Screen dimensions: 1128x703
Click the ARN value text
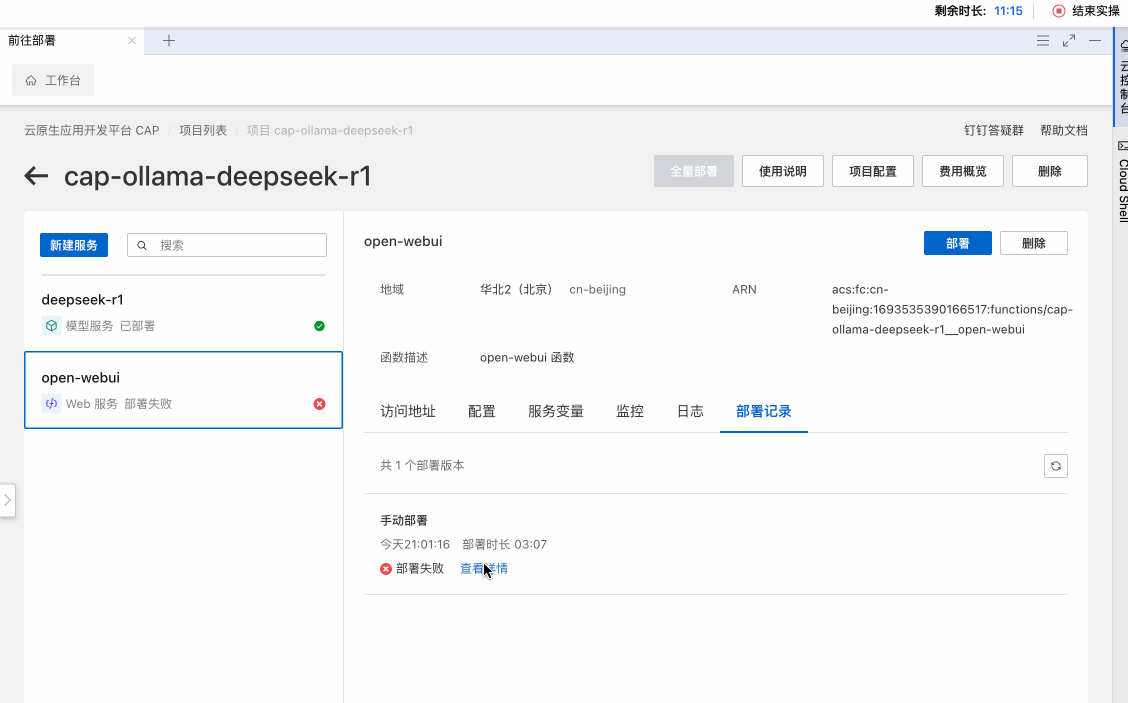(952, 309)
